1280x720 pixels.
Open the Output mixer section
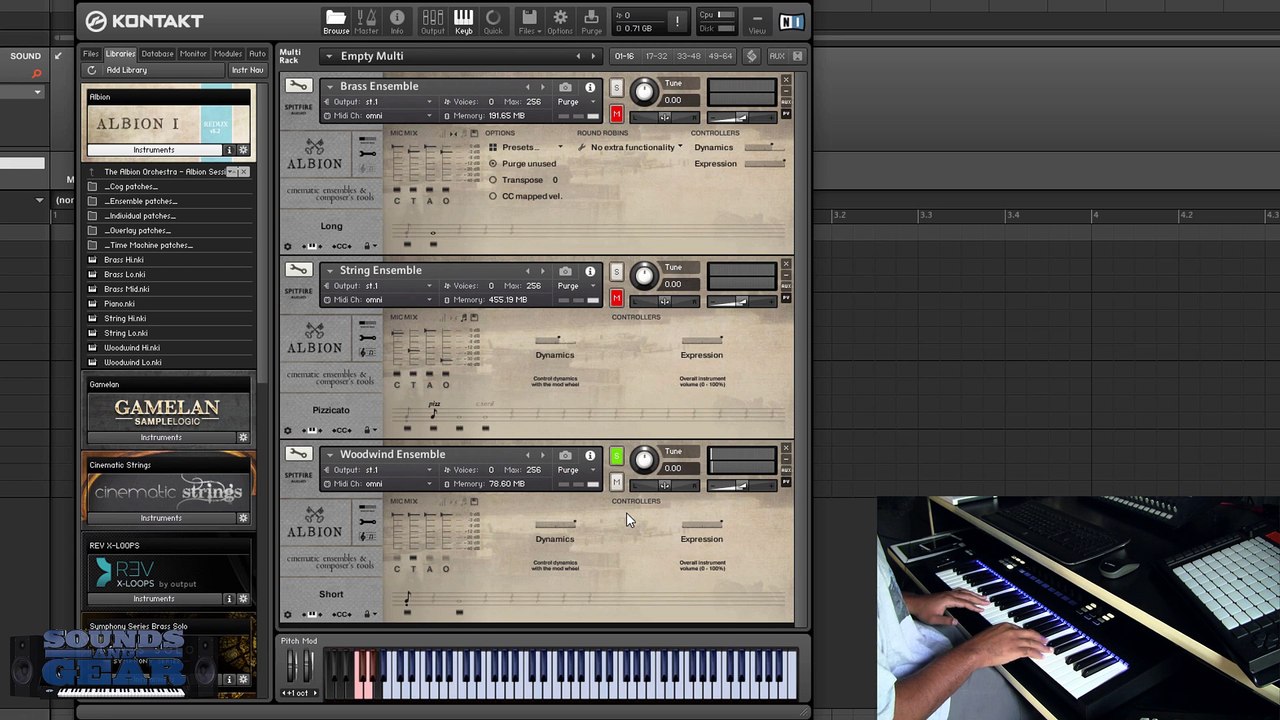tap(433, 21)
